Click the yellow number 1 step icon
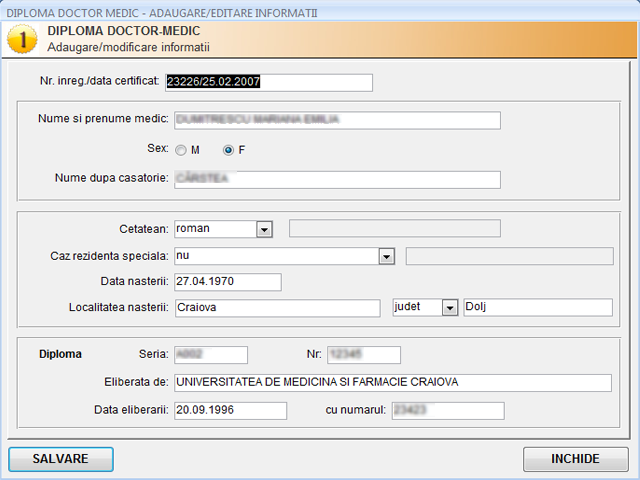The width and height of the screenshot is (640, 480). tap(21, 40)
